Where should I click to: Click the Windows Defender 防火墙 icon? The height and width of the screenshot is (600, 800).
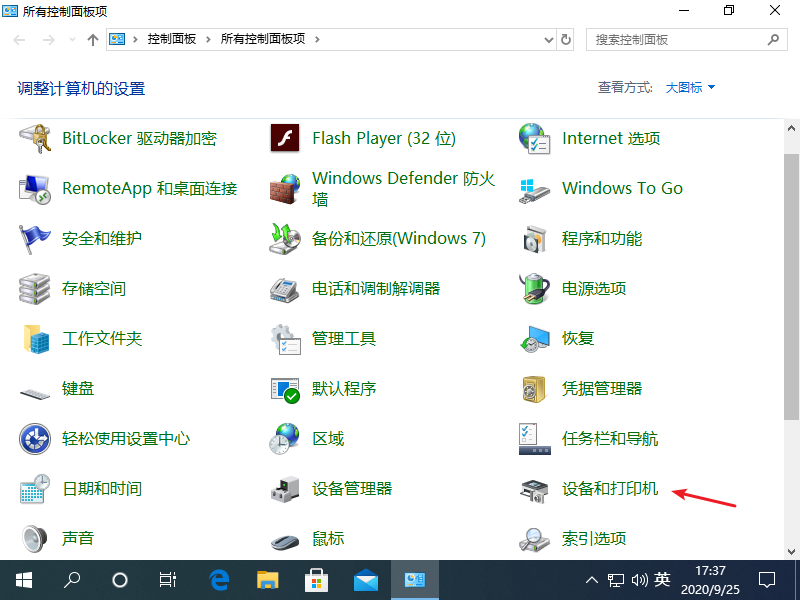[x=285, y=188]
